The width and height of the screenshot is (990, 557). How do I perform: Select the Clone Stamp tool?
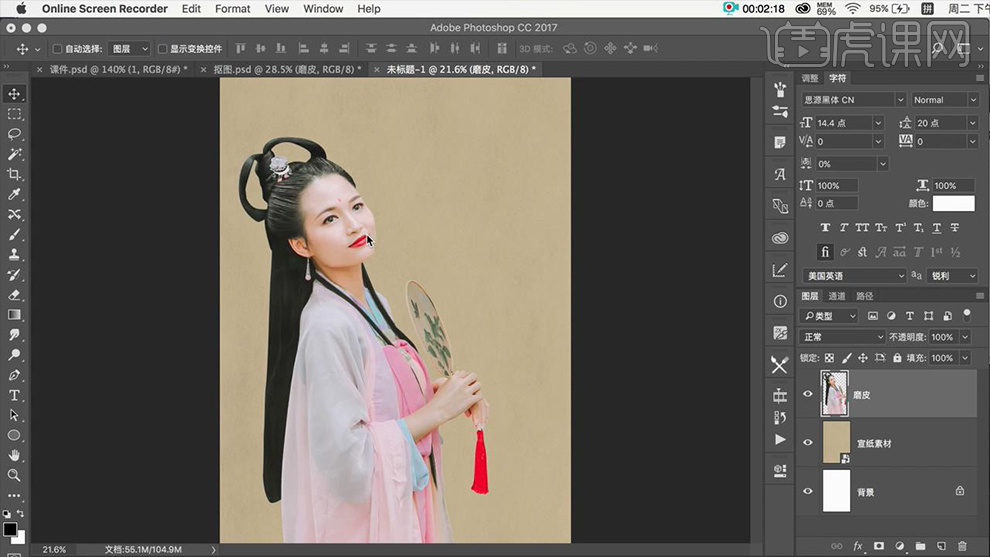[x=14, y=255]
